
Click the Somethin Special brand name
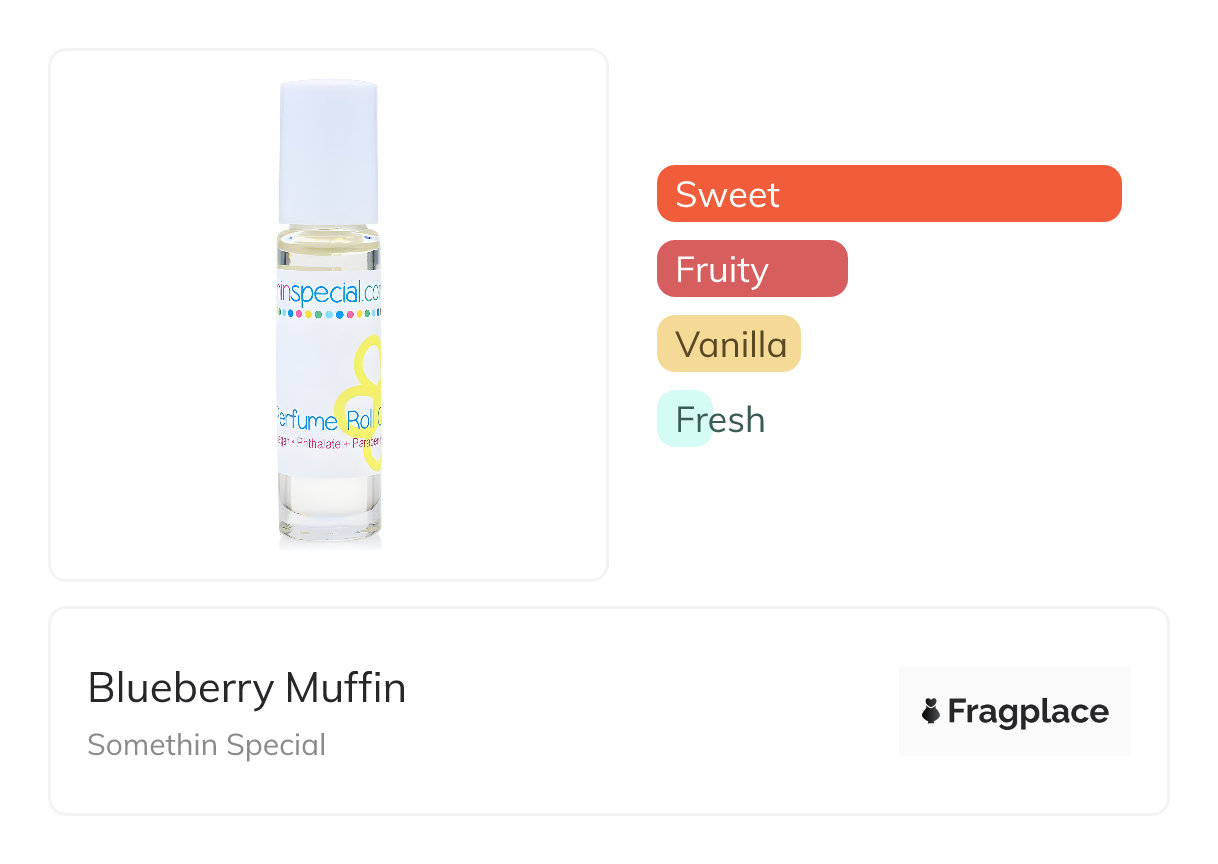click(207, 745)
